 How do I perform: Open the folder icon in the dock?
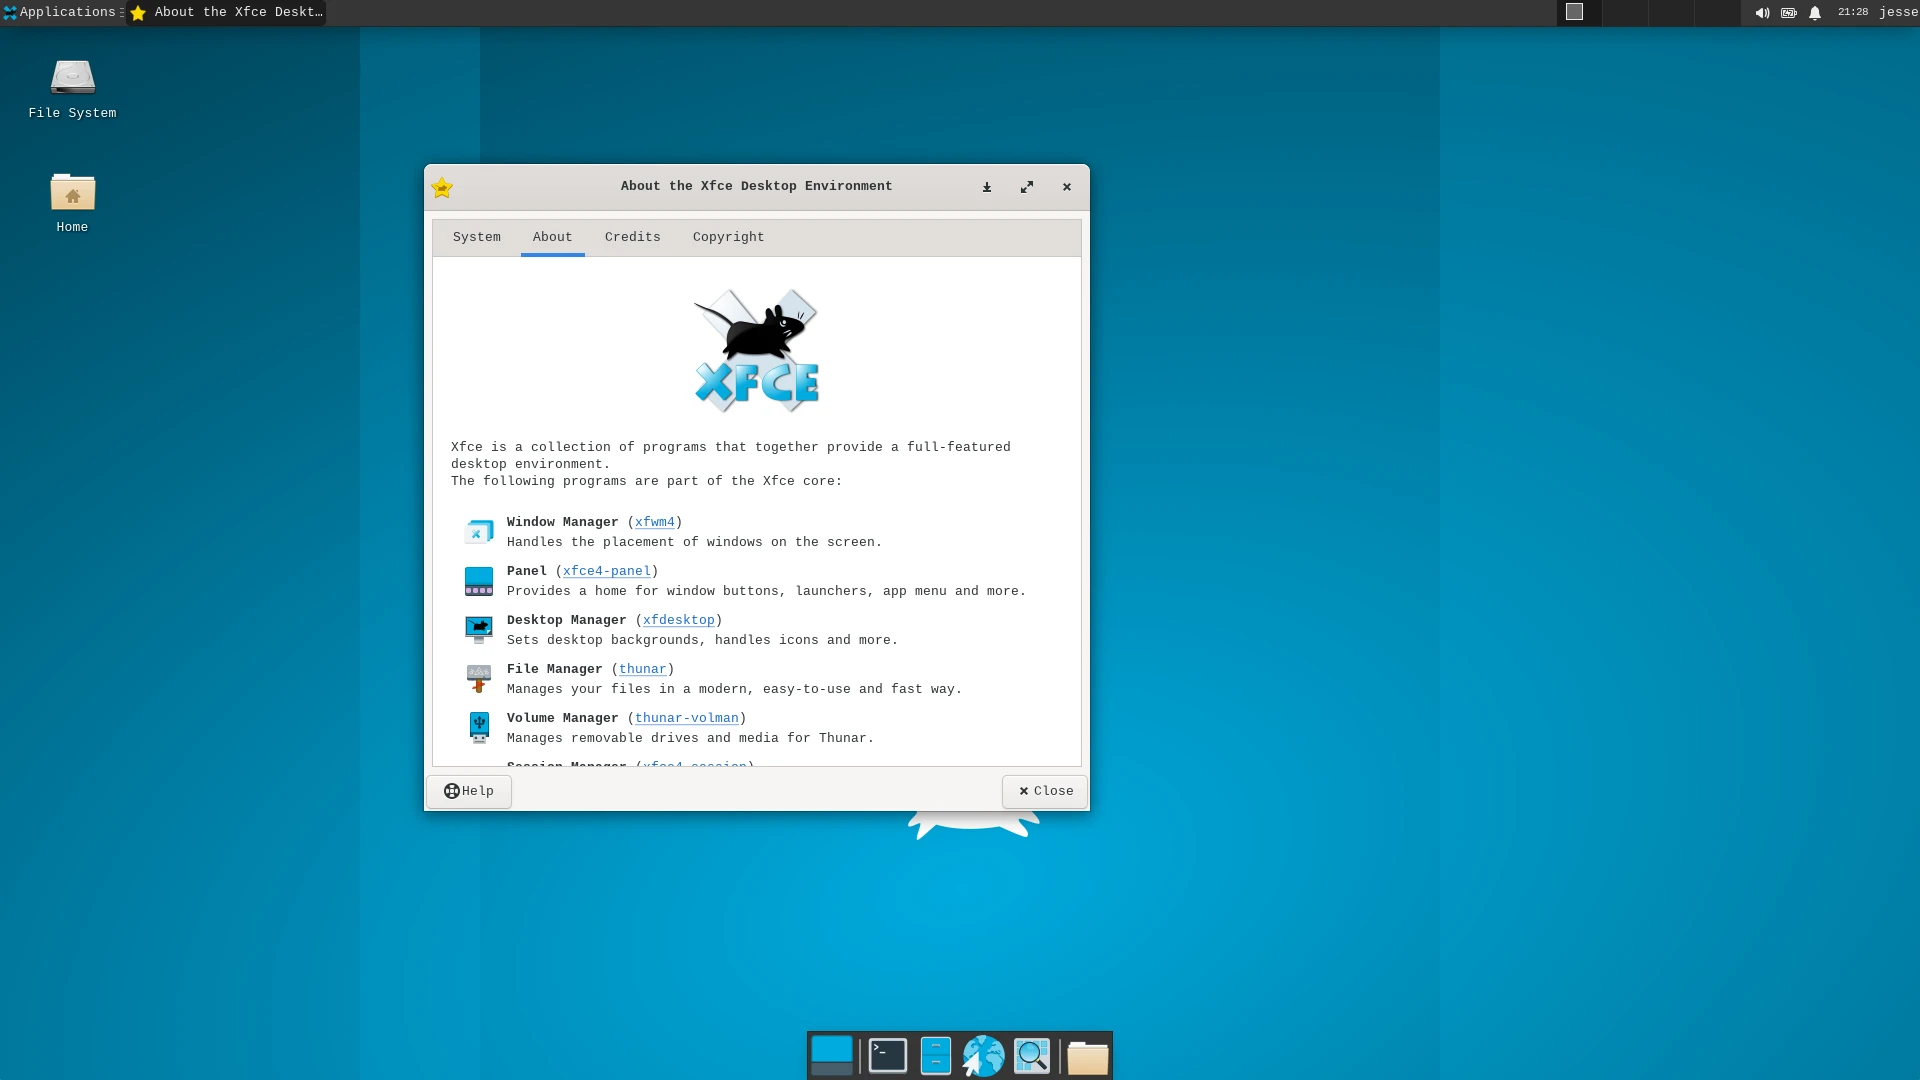tap(1087, 1055)
